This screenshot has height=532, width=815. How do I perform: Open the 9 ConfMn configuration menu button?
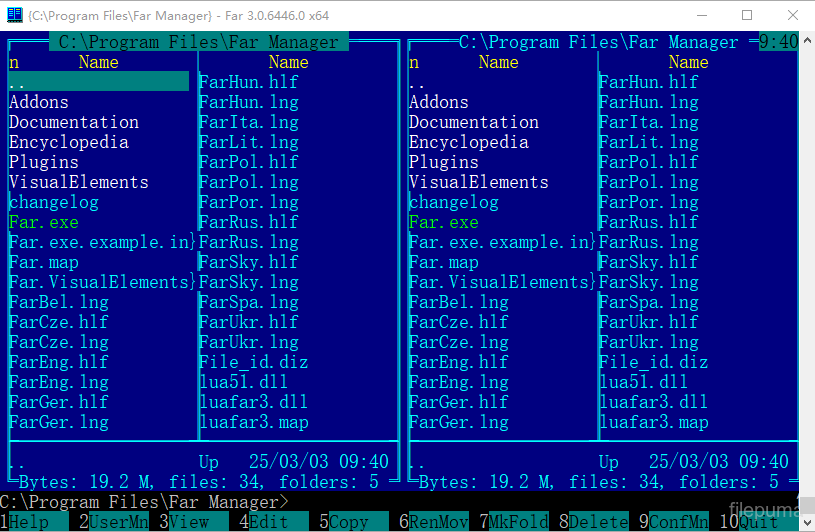tap(679, 522)
